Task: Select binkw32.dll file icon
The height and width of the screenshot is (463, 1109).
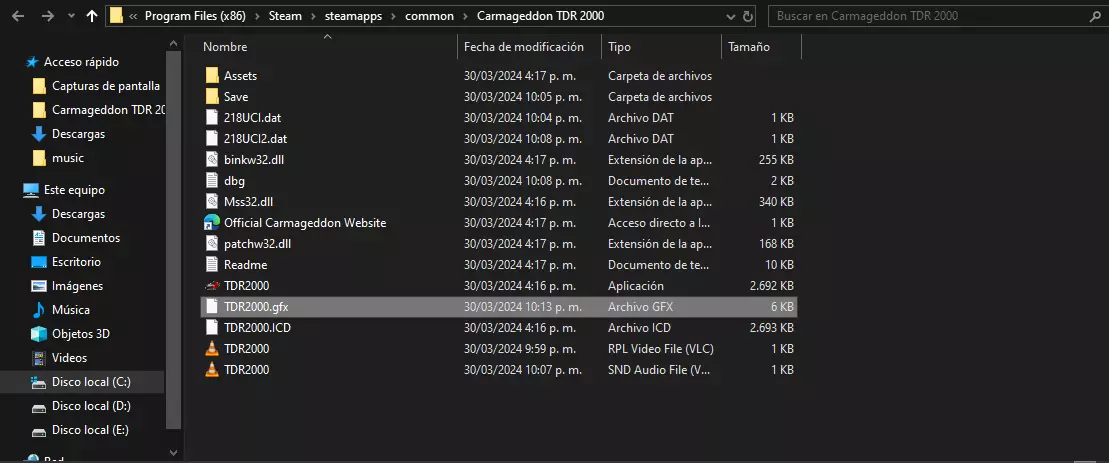Action: click(x=211, y=160)
